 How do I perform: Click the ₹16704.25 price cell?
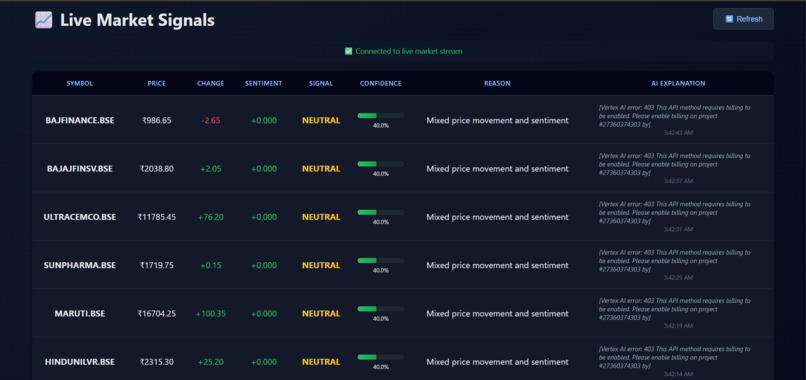pyautogui.click(x=157, y=314)
